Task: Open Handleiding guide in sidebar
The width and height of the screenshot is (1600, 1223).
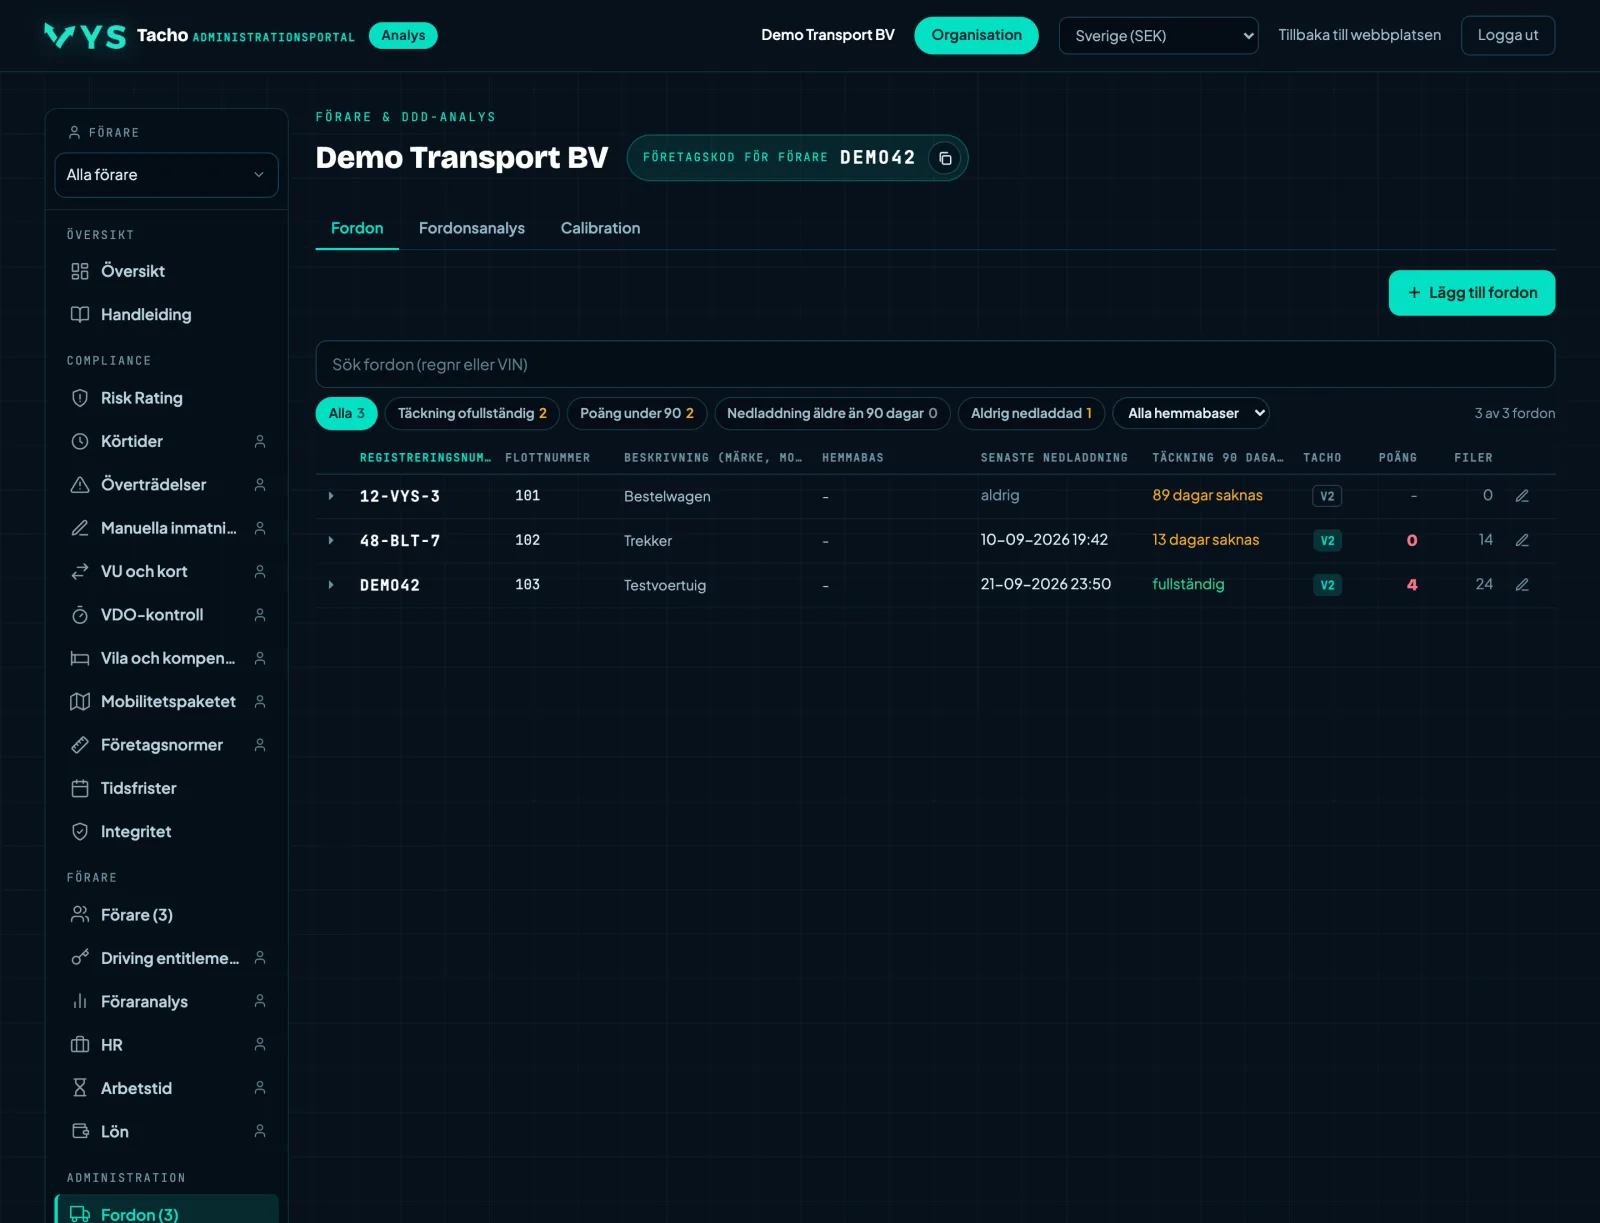Action: click(166, 314)
